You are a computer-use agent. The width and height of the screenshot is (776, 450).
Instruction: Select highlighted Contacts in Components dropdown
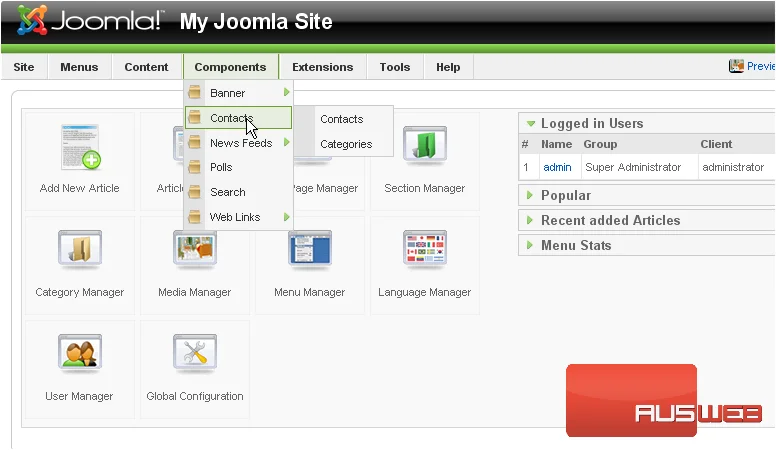tap(239, 118)
